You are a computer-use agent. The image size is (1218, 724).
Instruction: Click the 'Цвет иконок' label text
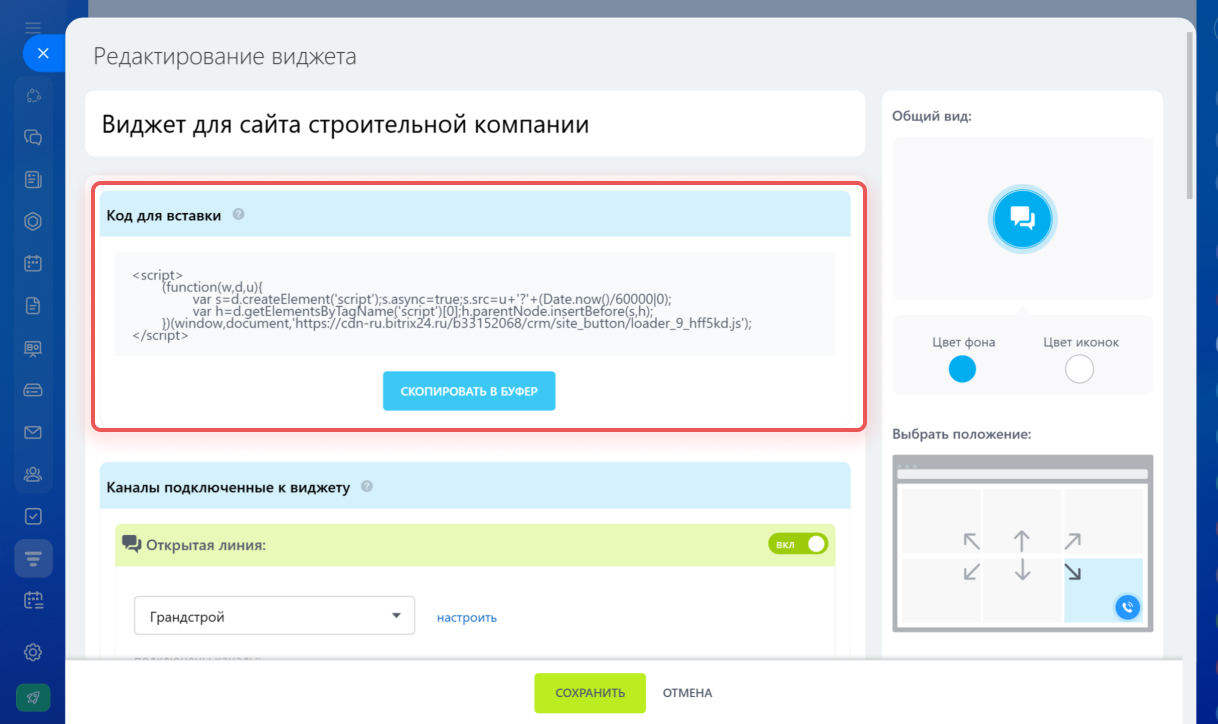click(1081, 342)
